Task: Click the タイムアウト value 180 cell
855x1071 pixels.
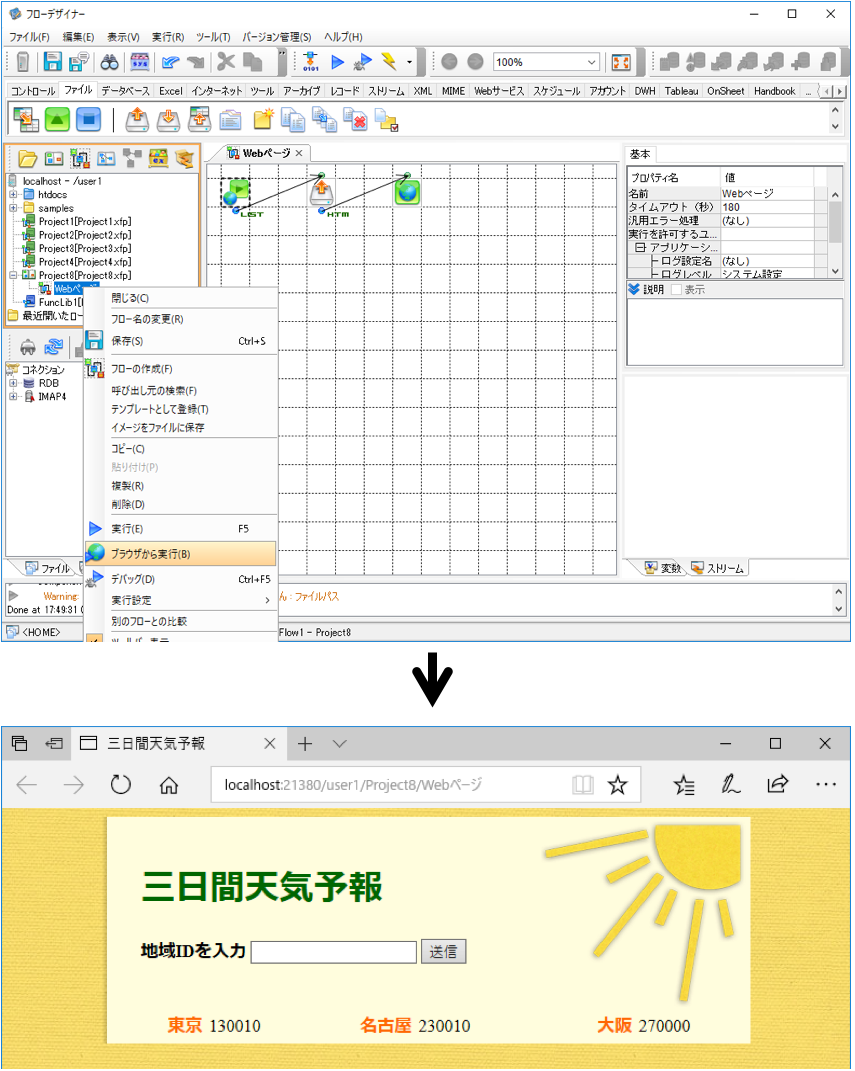Action: coord(767,207)
